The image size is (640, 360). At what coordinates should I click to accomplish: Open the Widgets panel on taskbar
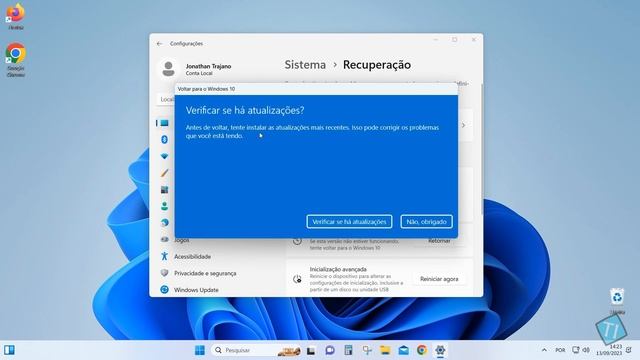click(9, 350)
